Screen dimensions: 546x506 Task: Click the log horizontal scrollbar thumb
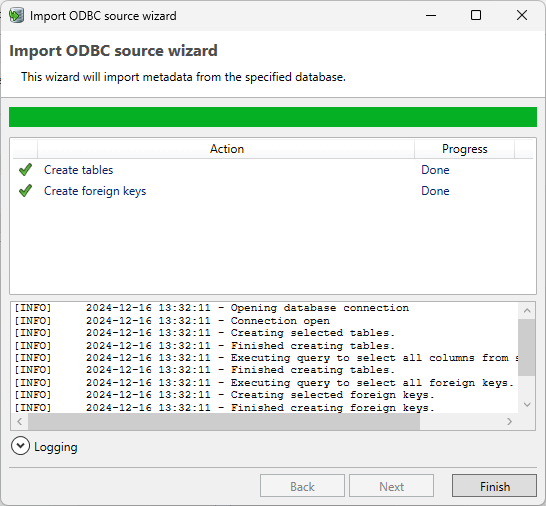click(x=224, y=421)
